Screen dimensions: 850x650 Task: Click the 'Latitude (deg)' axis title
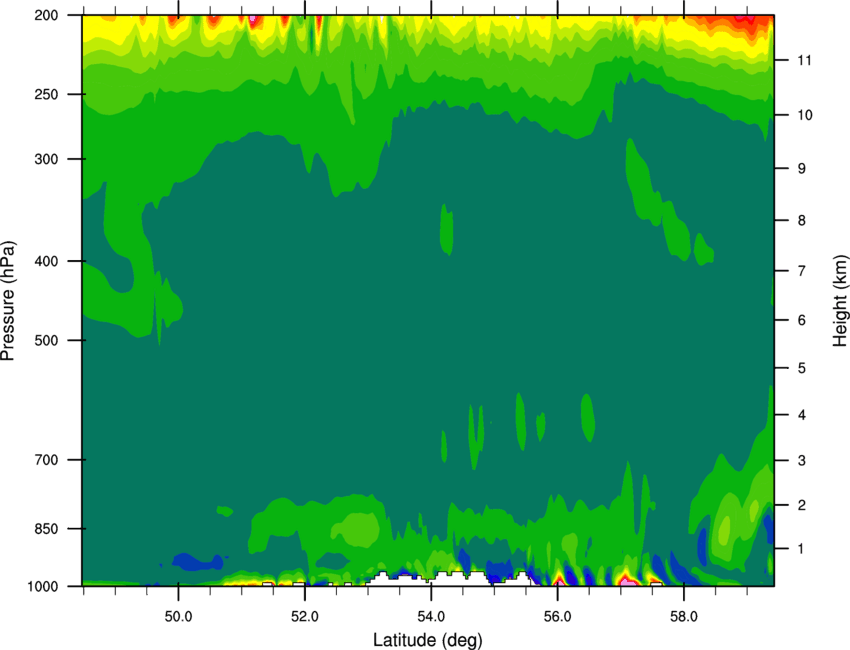[428, 640]
